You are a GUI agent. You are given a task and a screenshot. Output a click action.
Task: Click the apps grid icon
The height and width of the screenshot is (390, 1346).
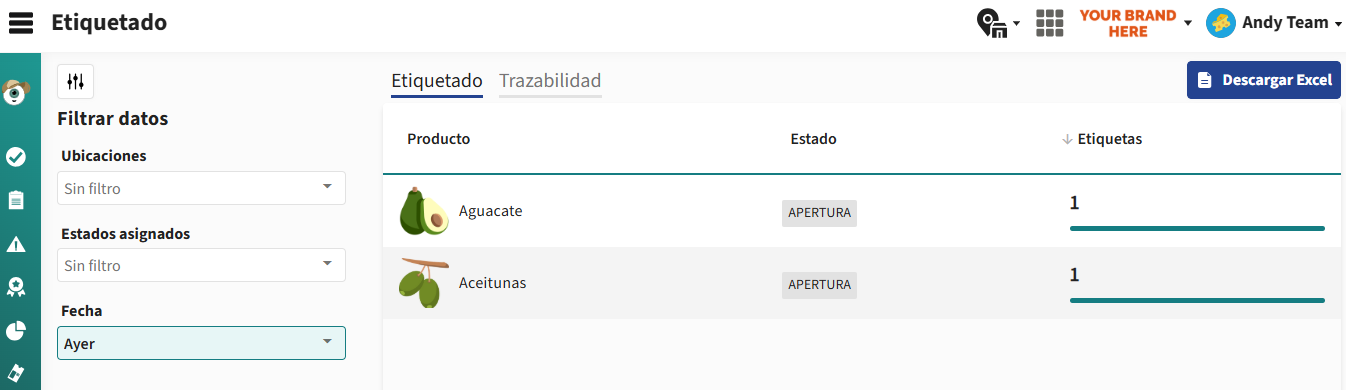point(1050,23)
